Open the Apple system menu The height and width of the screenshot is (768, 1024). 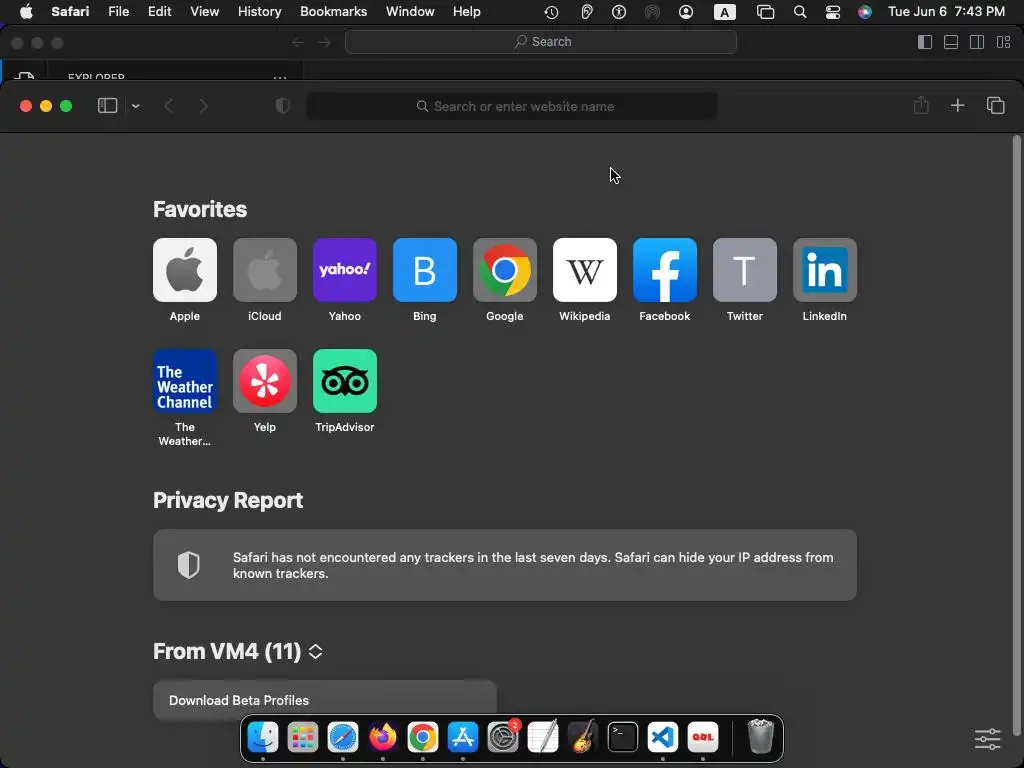tap(26, 12)
